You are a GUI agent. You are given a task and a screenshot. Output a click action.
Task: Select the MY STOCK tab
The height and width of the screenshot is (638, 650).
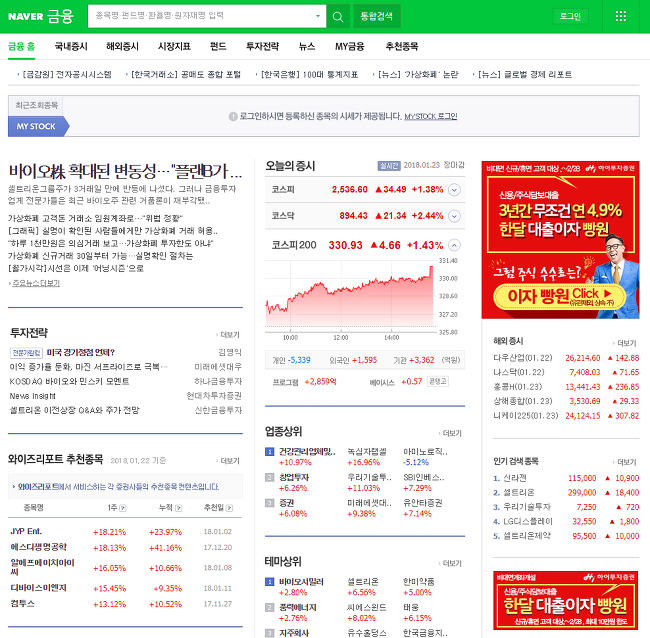tap(36, 126)
